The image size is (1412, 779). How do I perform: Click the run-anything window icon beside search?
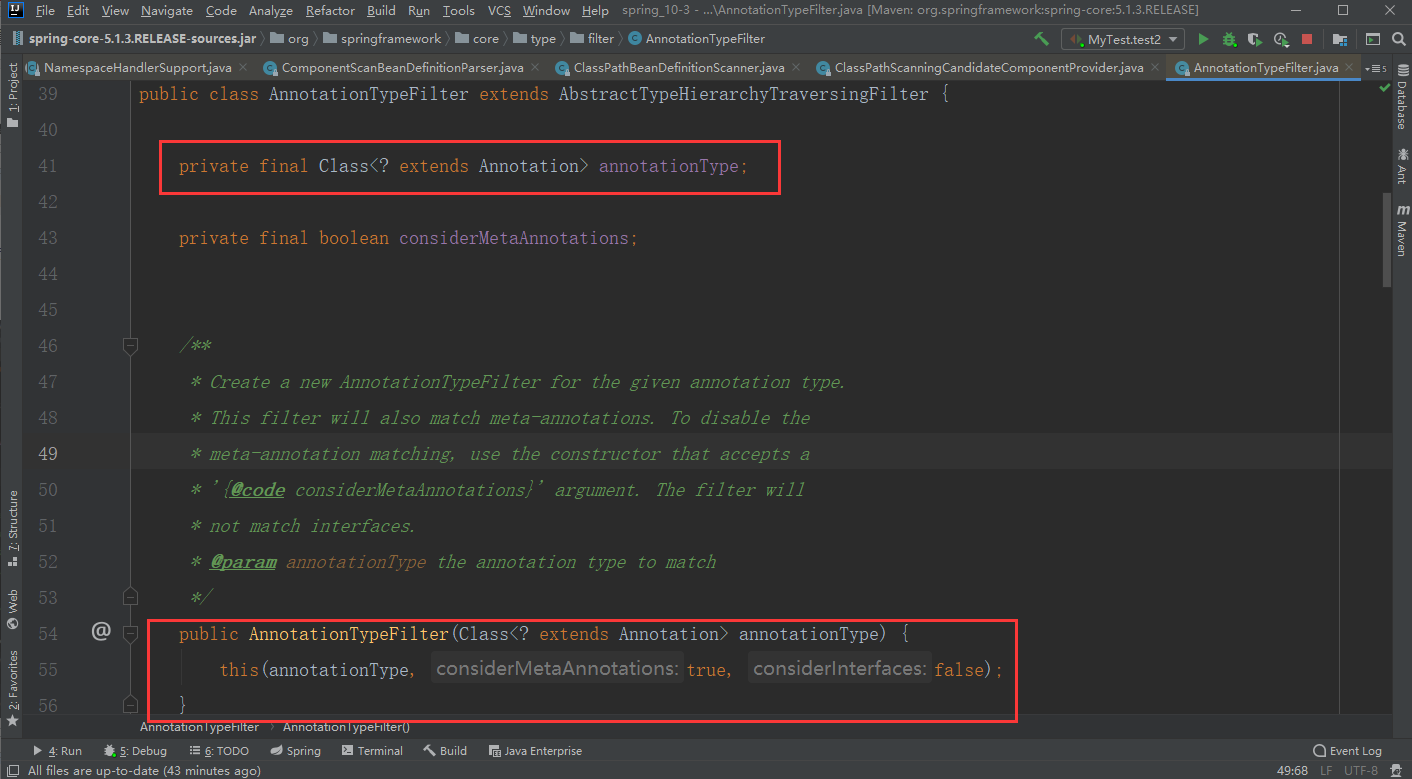(x=1373, y=39)
